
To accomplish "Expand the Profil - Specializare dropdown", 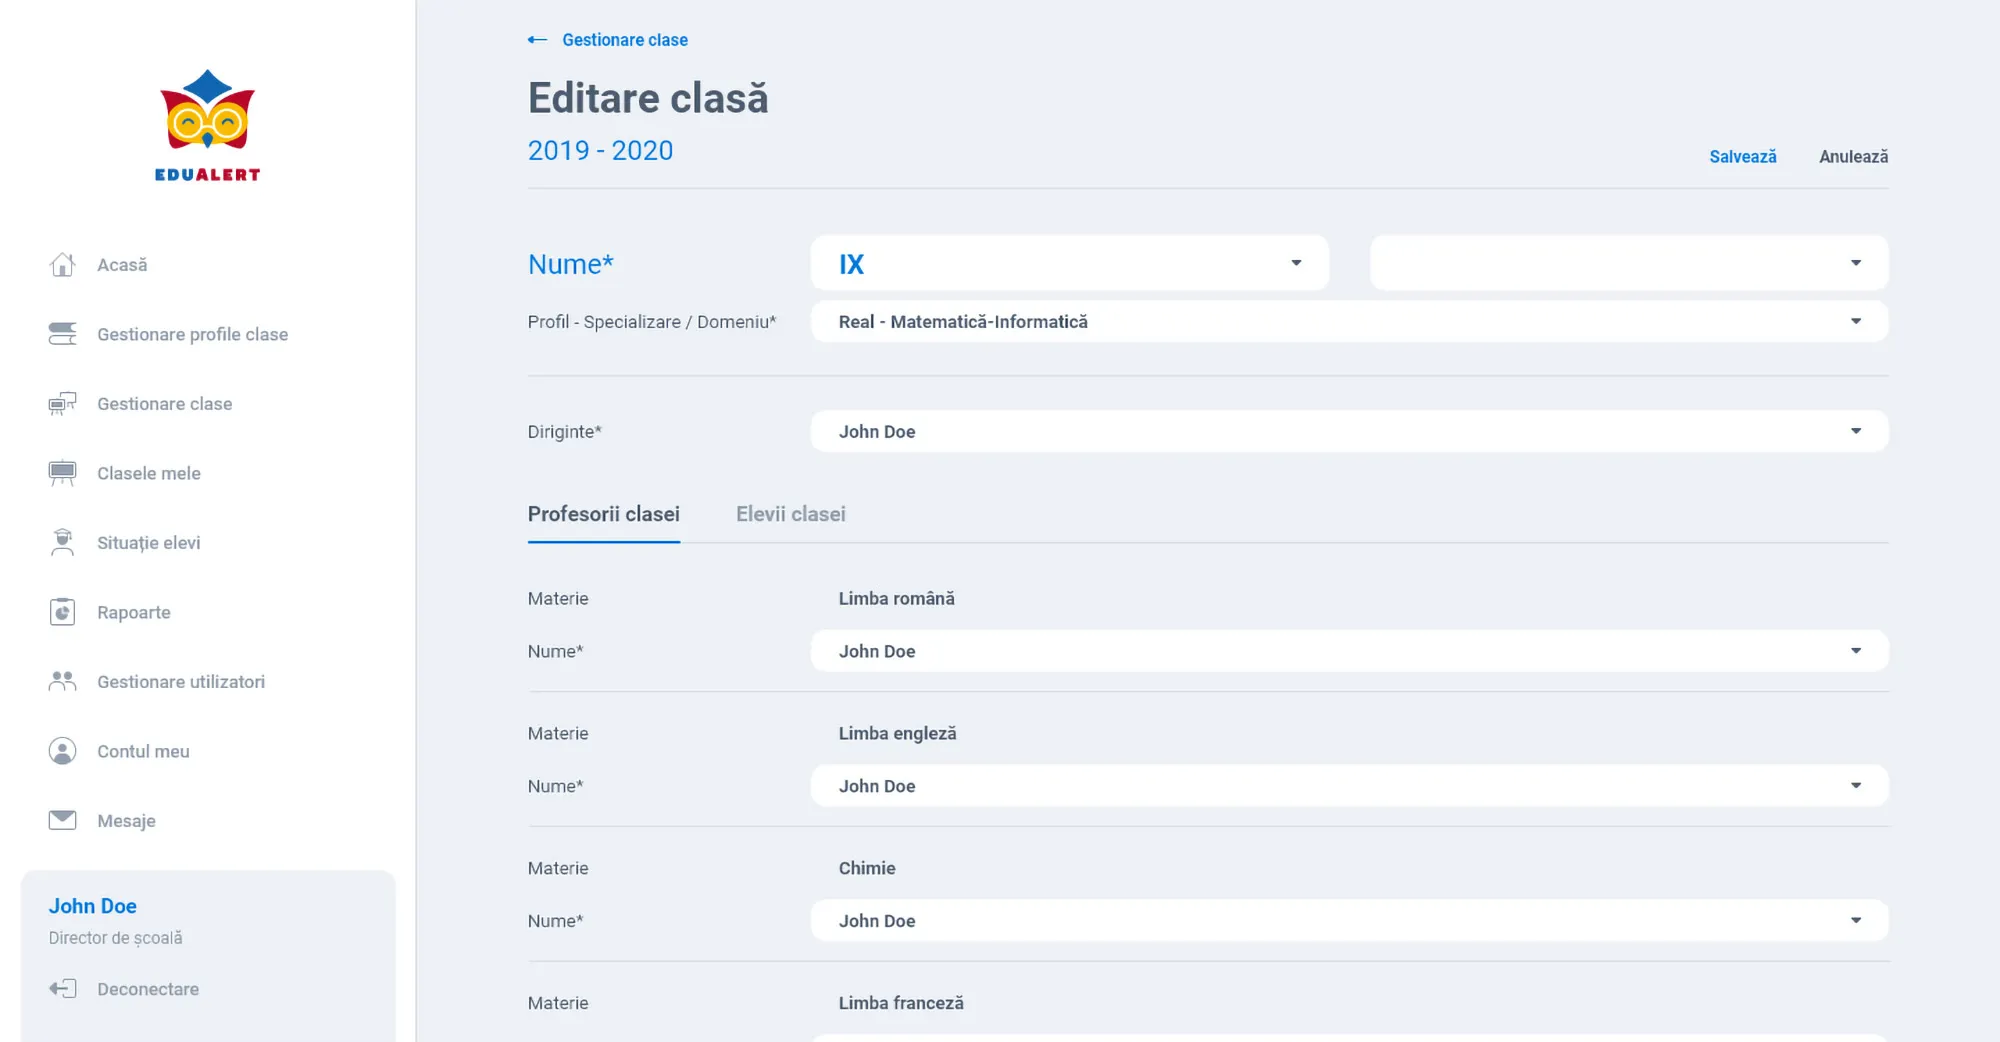I will 1348,321.
